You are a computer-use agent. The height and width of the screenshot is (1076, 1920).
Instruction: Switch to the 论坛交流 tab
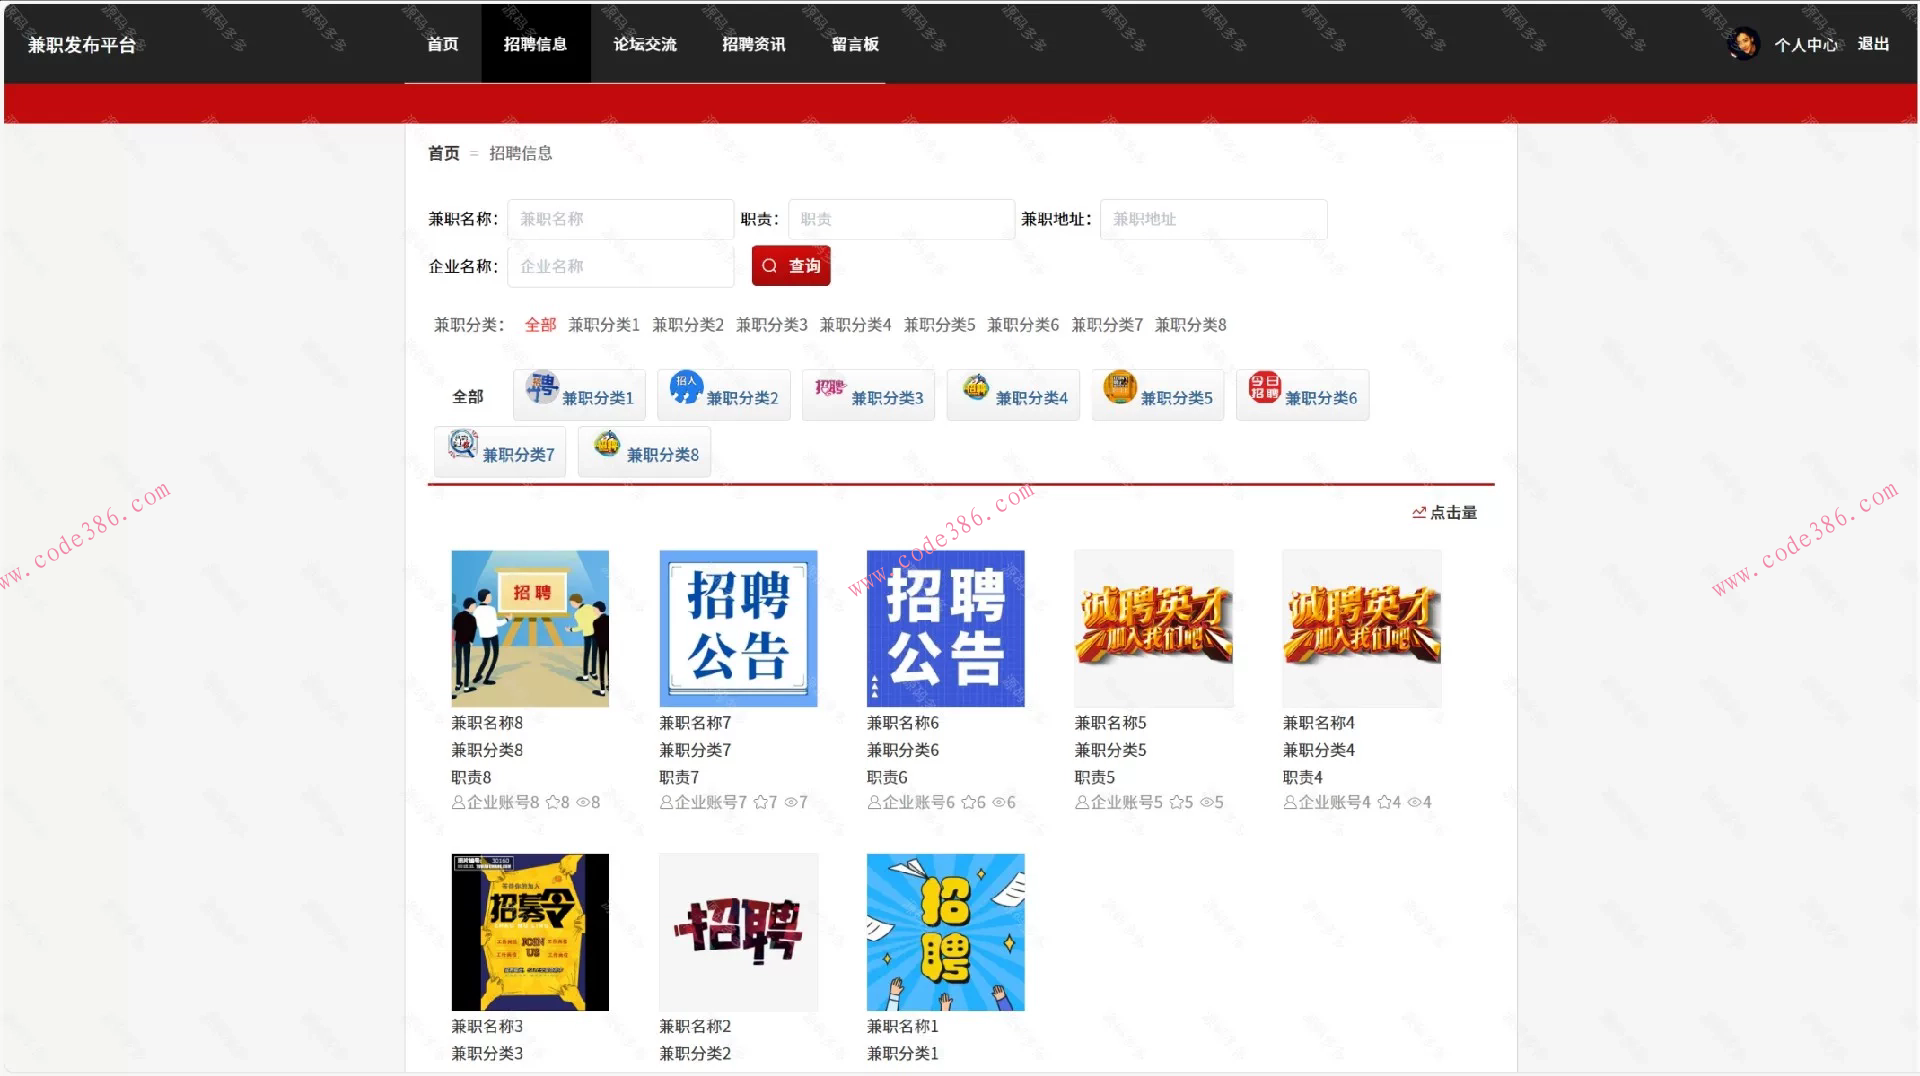click(x=645, y=43)
